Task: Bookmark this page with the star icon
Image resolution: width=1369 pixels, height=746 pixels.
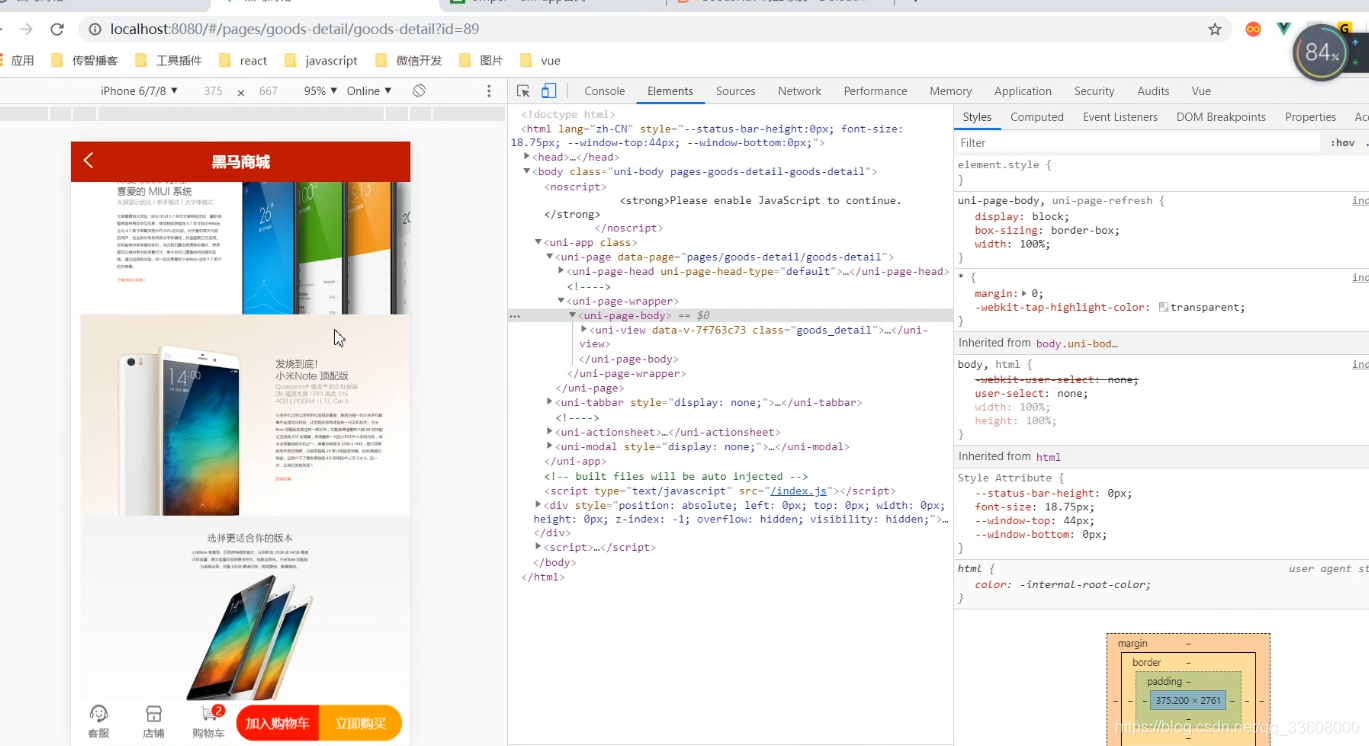Action: point(1215,29)
